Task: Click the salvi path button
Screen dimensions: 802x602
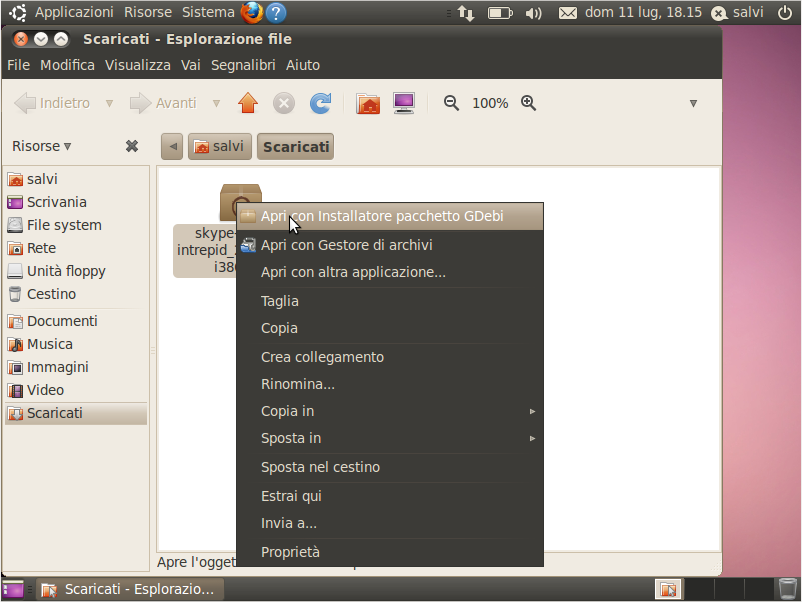Action: pyautogui.click(x=219, y=147)
